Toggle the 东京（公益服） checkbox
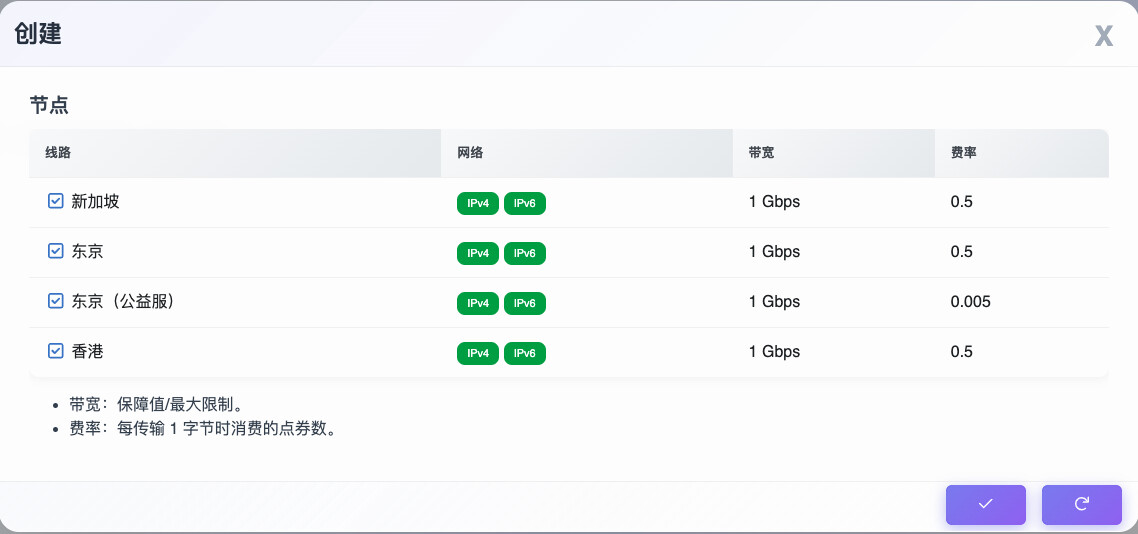 (x=56, y=301)
